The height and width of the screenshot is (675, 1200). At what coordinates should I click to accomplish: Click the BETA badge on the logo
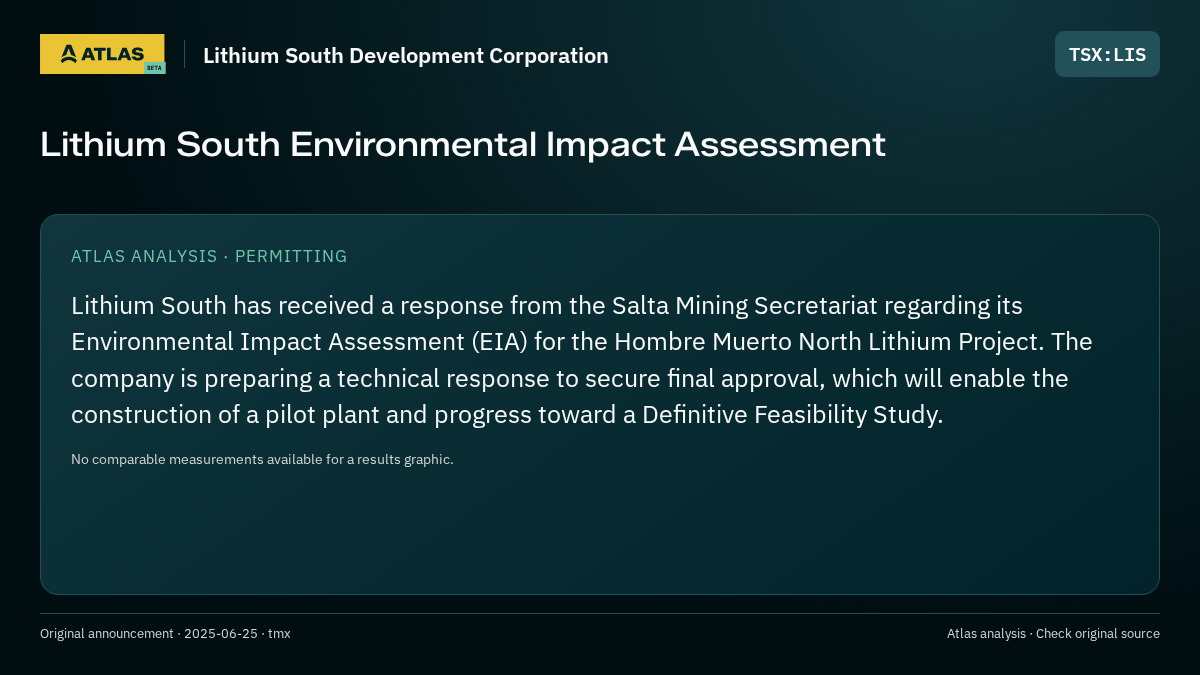click(154, 68)
